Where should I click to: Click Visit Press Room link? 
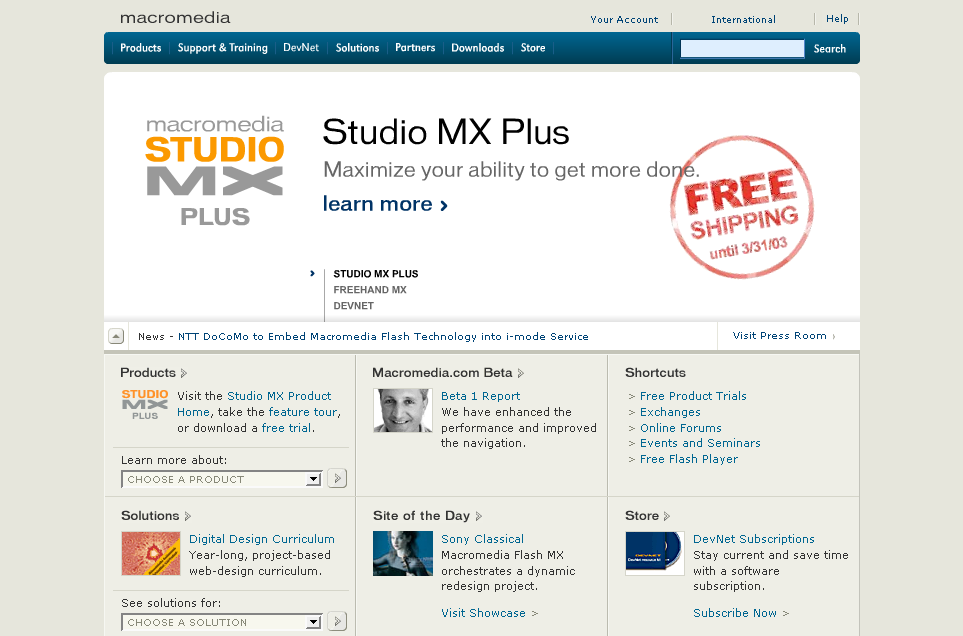[784, 336]
